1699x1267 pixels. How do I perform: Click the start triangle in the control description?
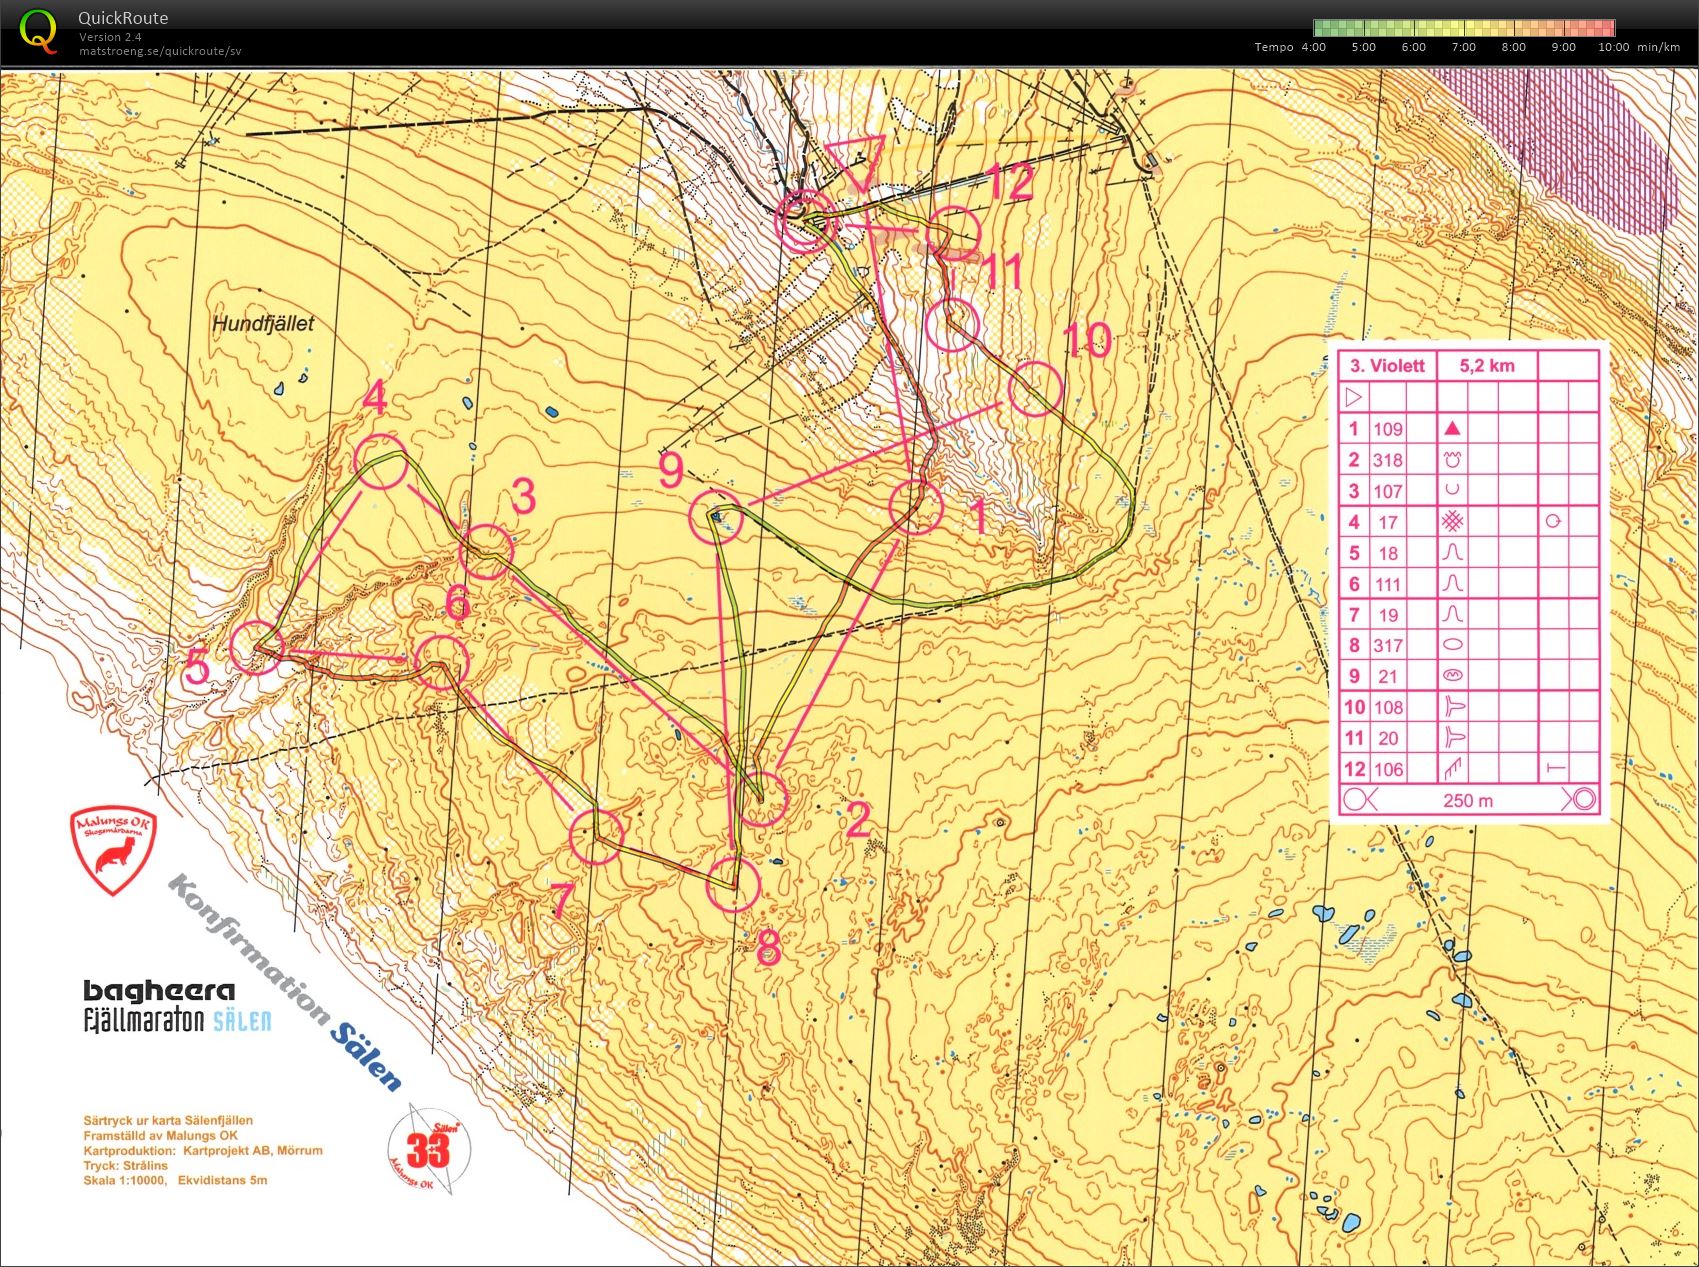tap(1354, 397)
